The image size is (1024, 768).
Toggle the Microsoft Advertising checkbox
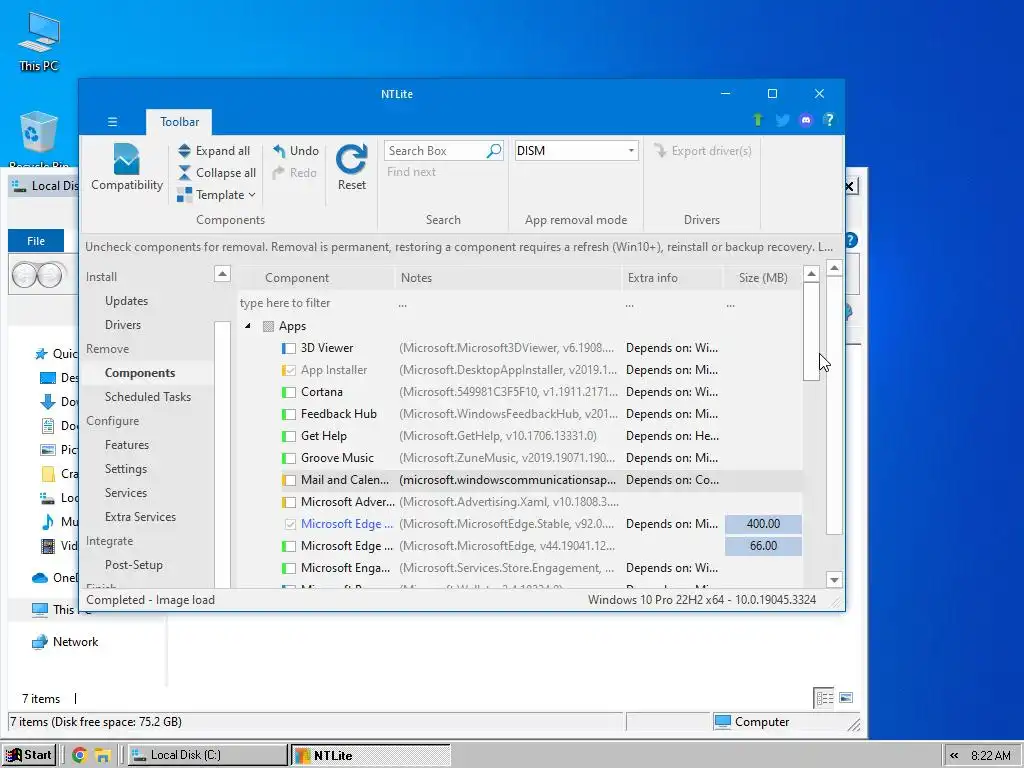pyautogui.click(x=289, y=502)
